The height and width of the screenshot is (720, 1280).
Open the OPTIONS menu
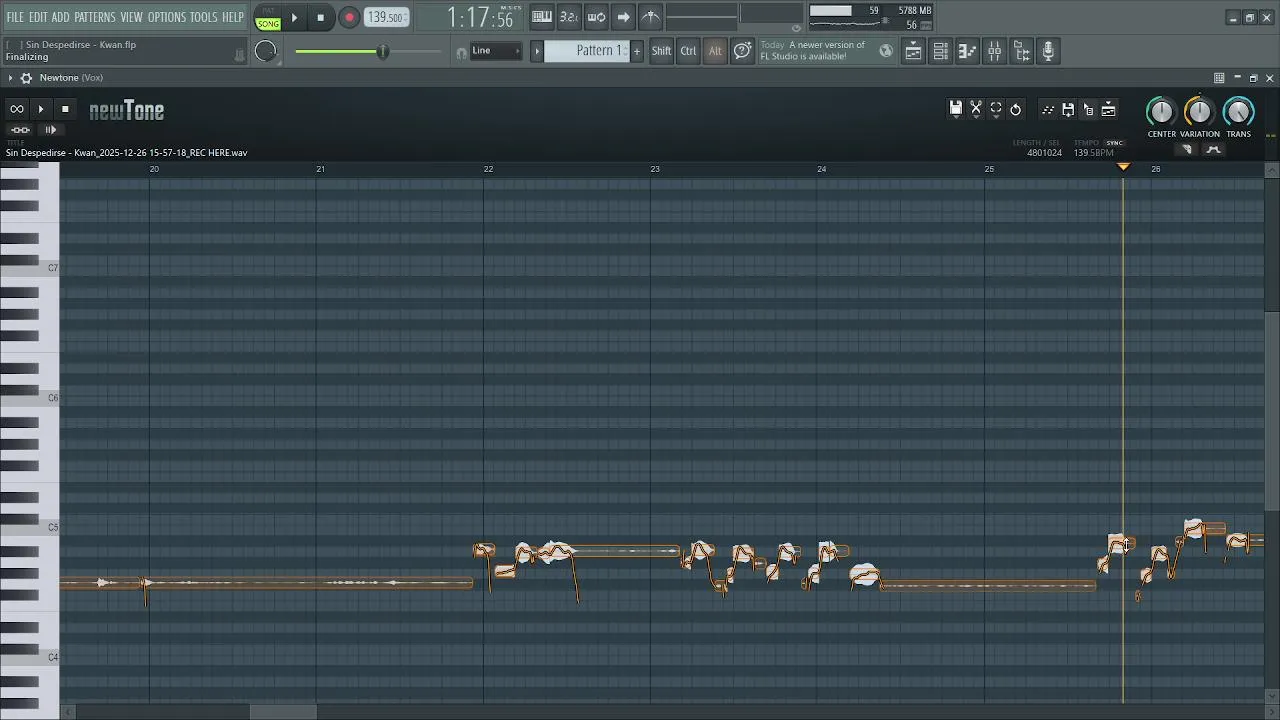click(x=167, y=17)
